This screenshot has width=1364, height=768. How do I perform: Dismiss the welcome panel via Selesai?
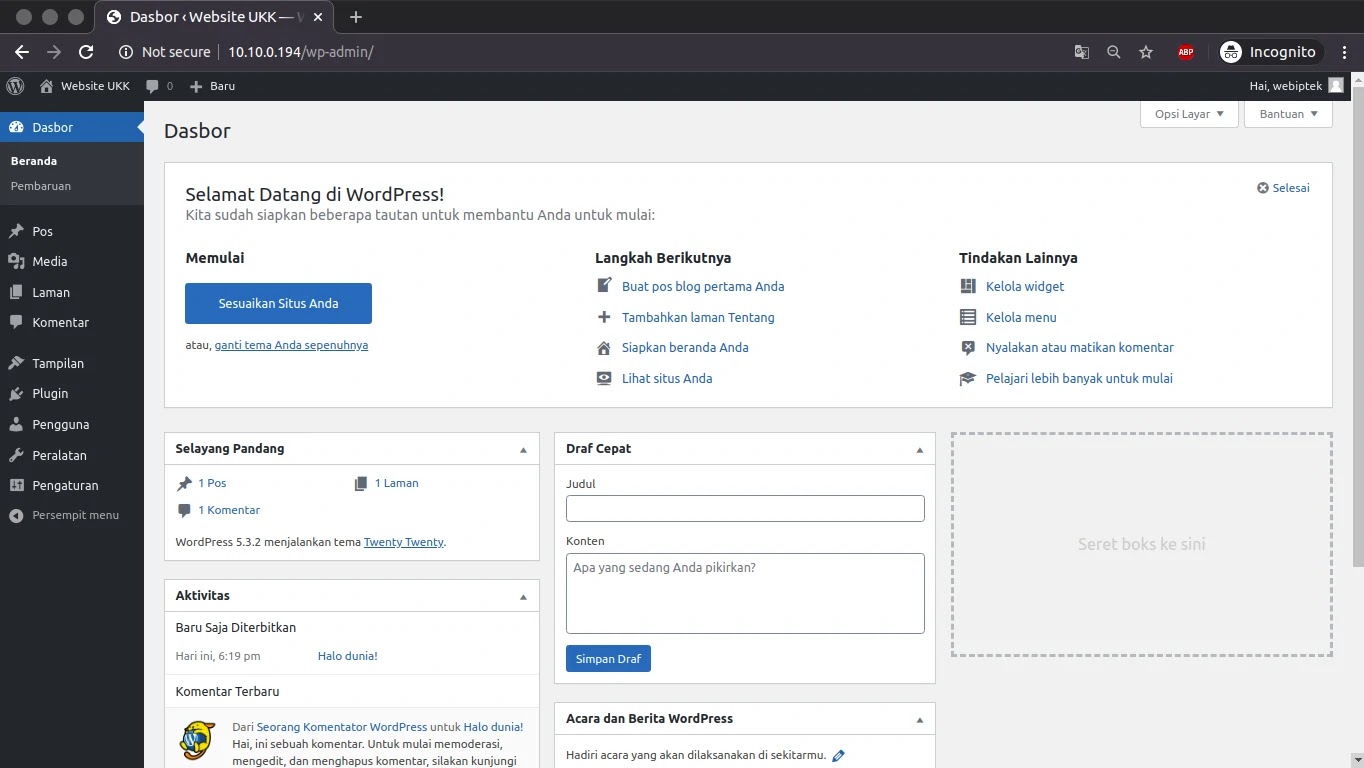pos(1283,188)
